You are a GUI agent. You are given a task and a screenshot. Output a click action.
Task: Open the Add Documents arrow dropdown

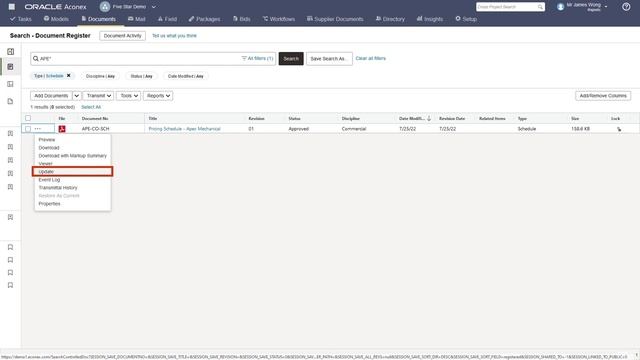[x=77, y=96]
